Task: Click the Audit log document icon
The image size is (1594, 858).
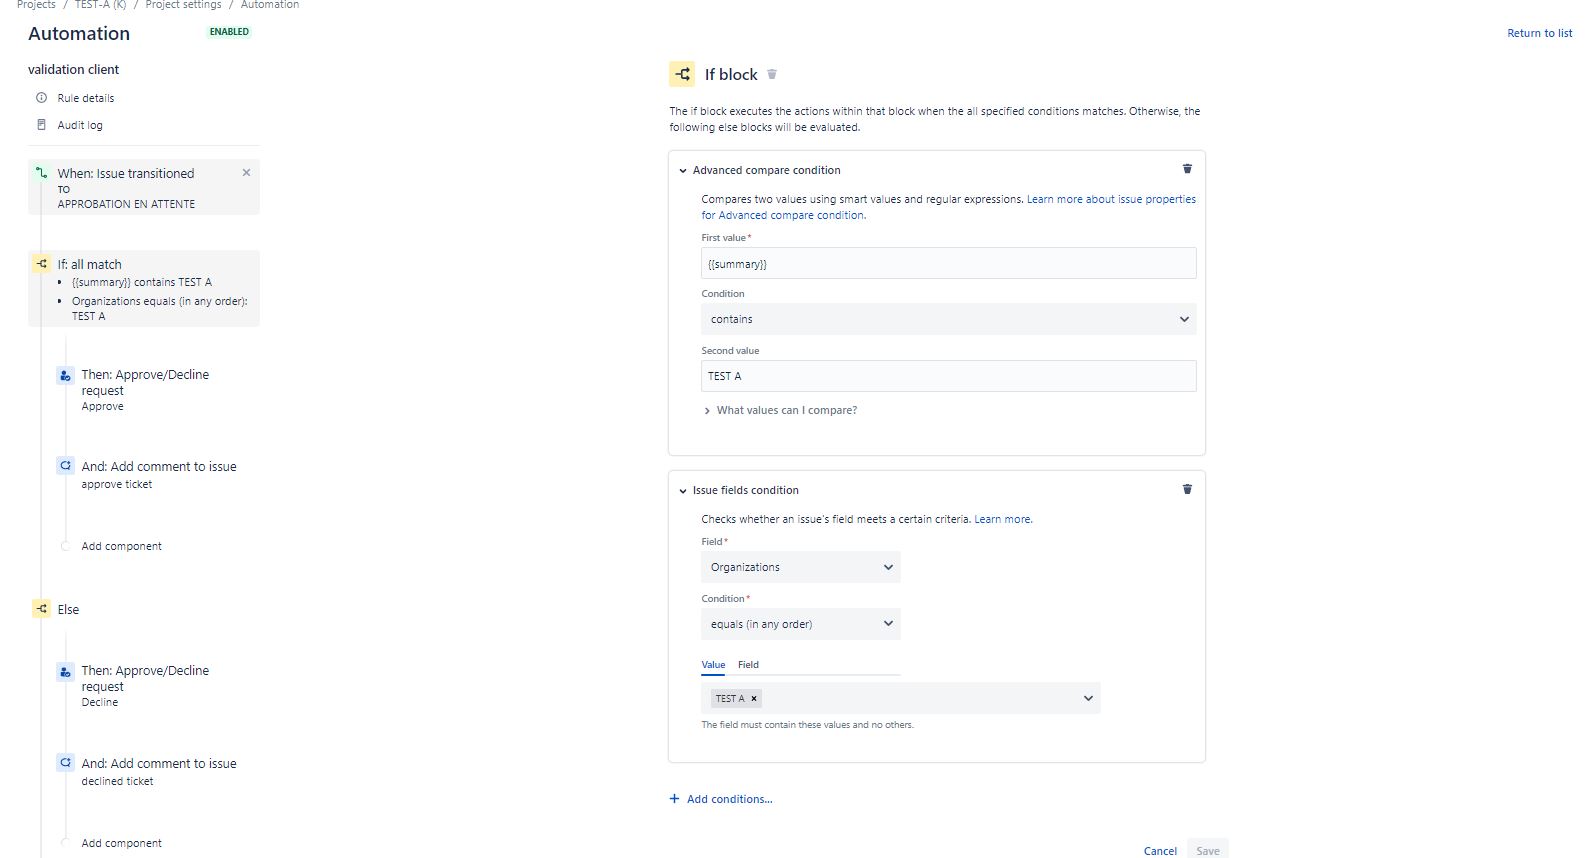Action: coord(41,125)
